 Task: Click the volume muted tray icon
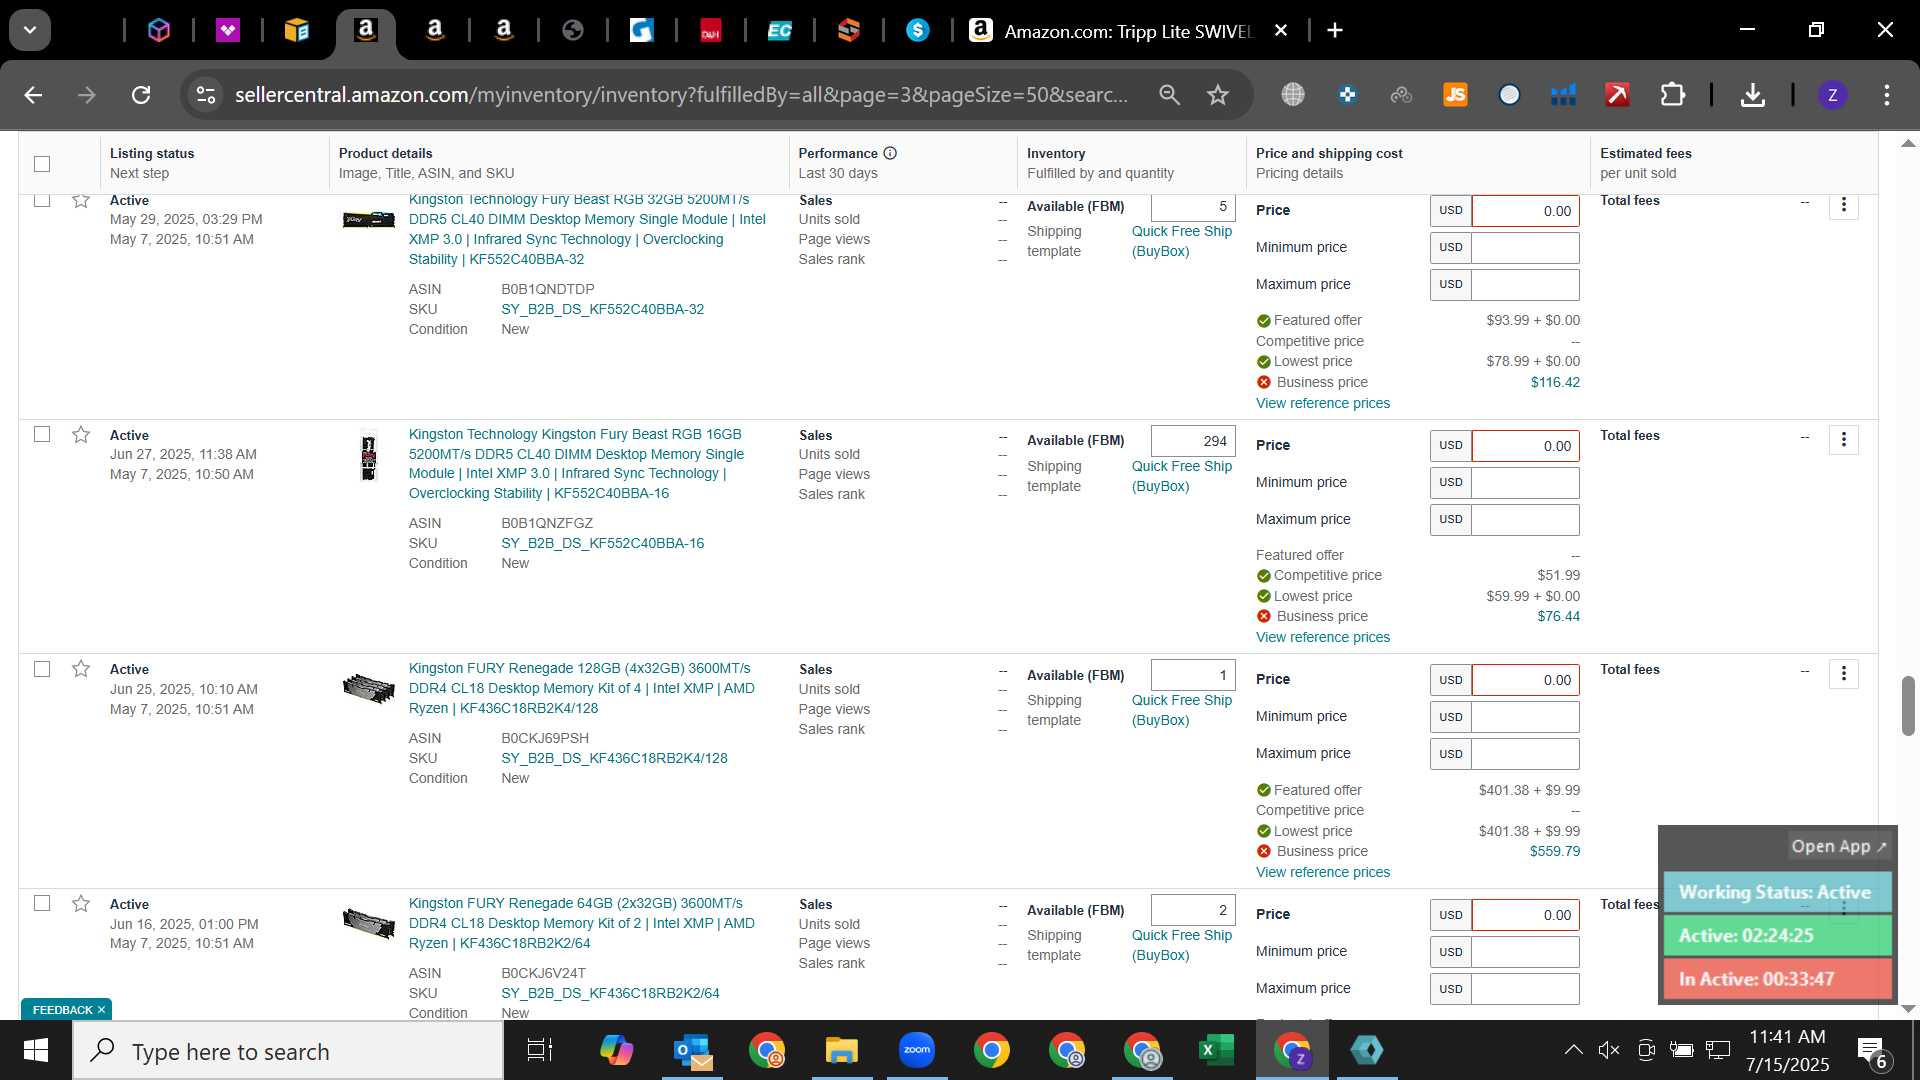[x=1609, y=1050]
